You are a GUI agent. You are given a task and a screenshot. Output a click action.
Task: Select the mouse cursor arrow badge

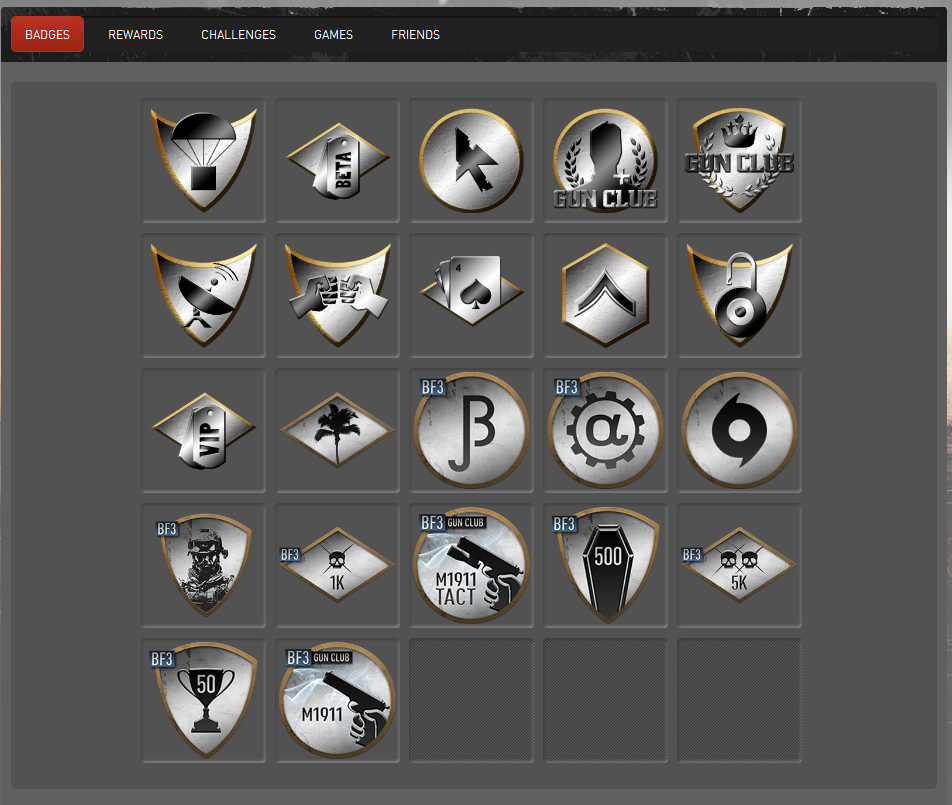click(472, 161)
